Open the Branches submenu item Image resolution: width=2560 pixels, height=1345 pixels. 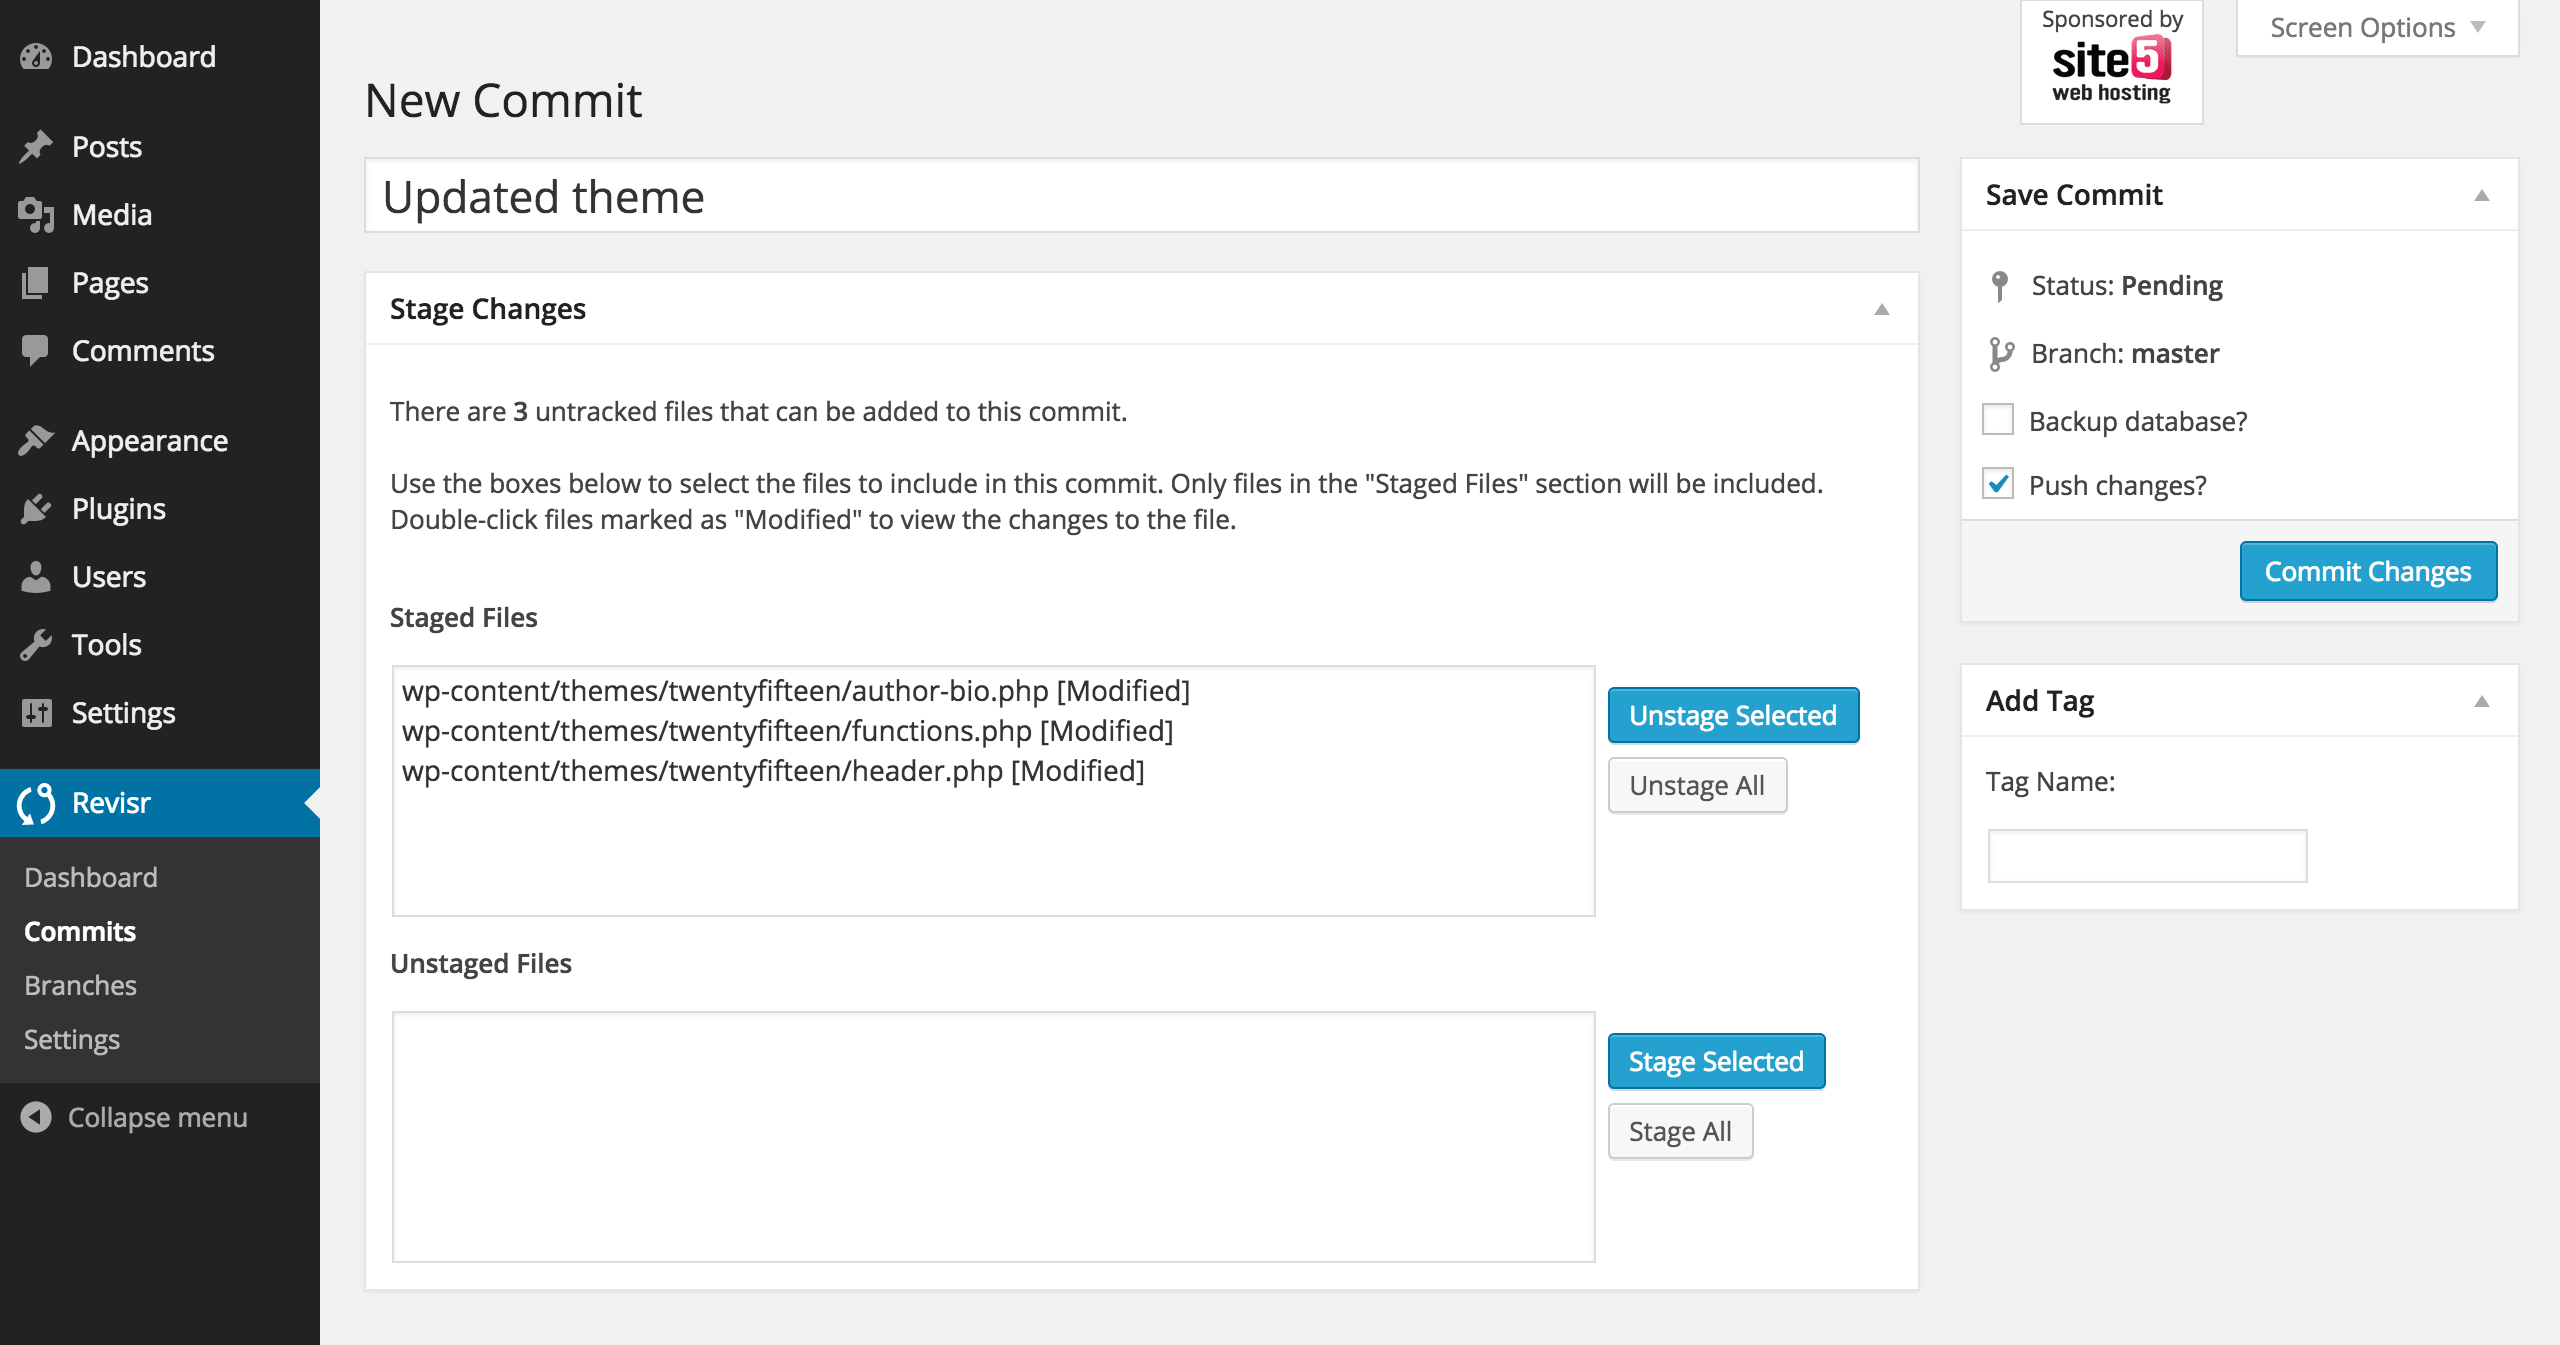click(x=80, y=985)
